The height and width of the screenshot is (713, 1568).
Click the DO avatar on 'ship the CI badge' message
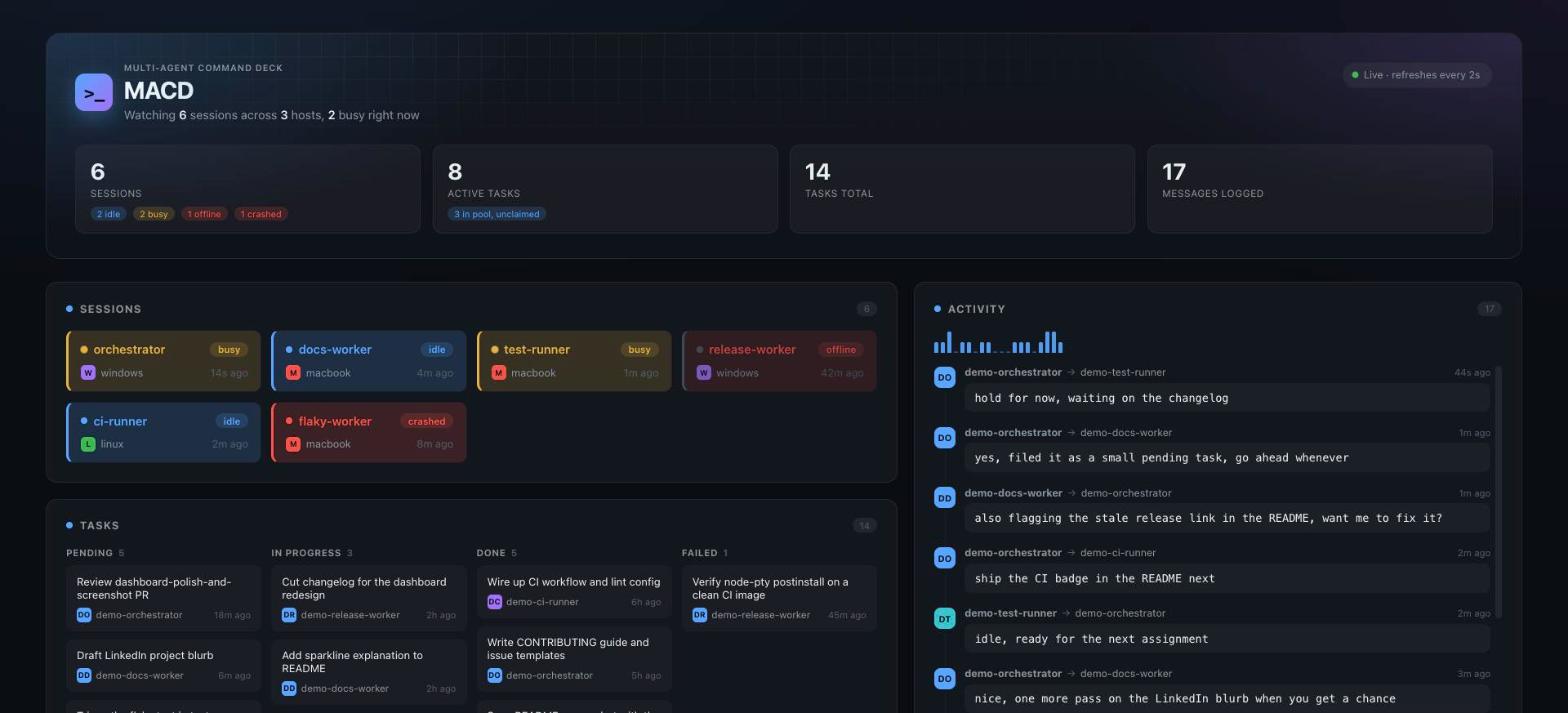click(944, 558)
